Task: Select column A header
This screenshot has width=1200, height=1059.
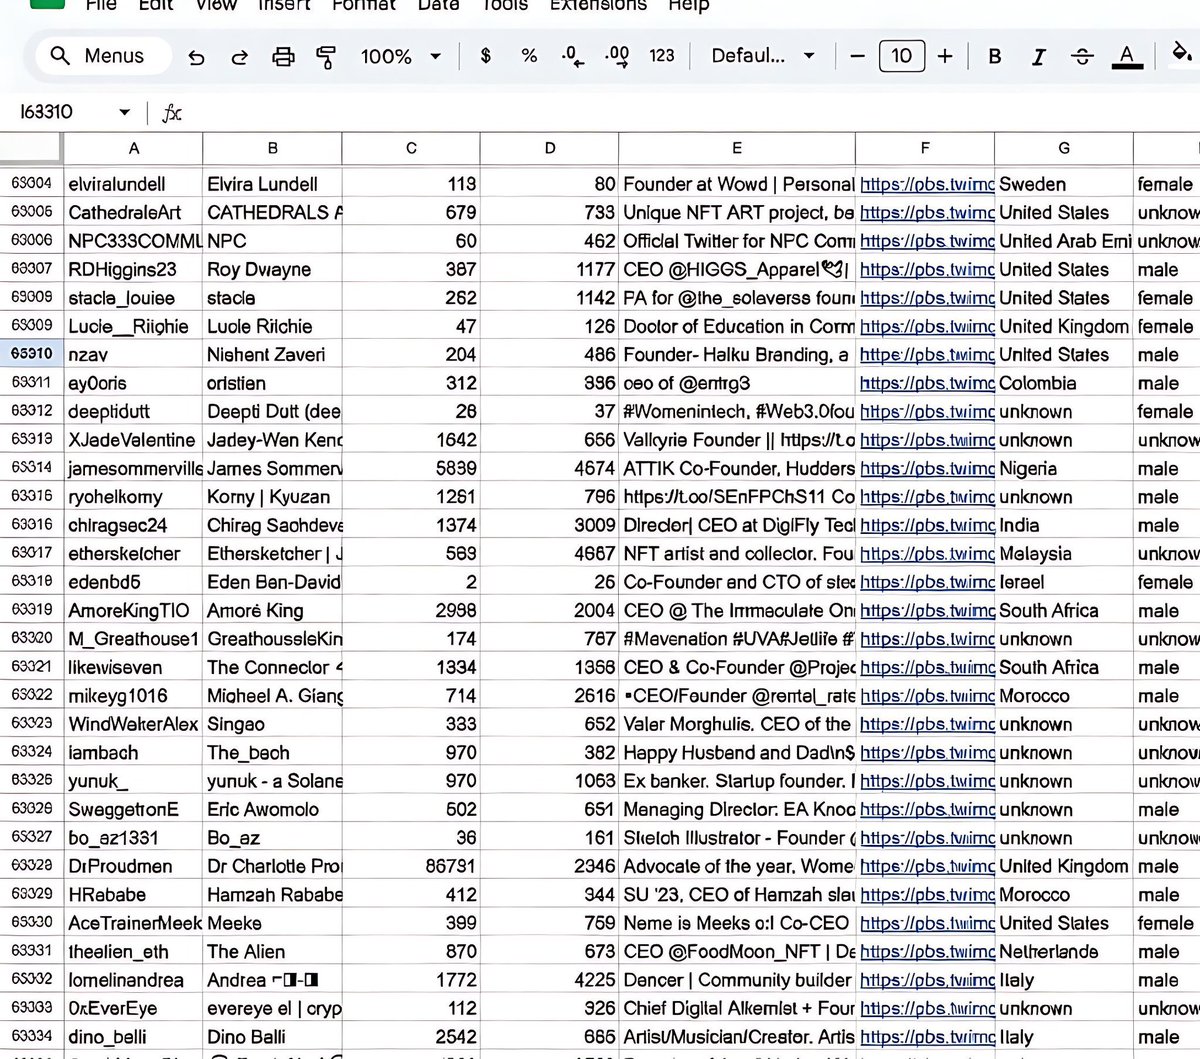Action: click(134, 148)
